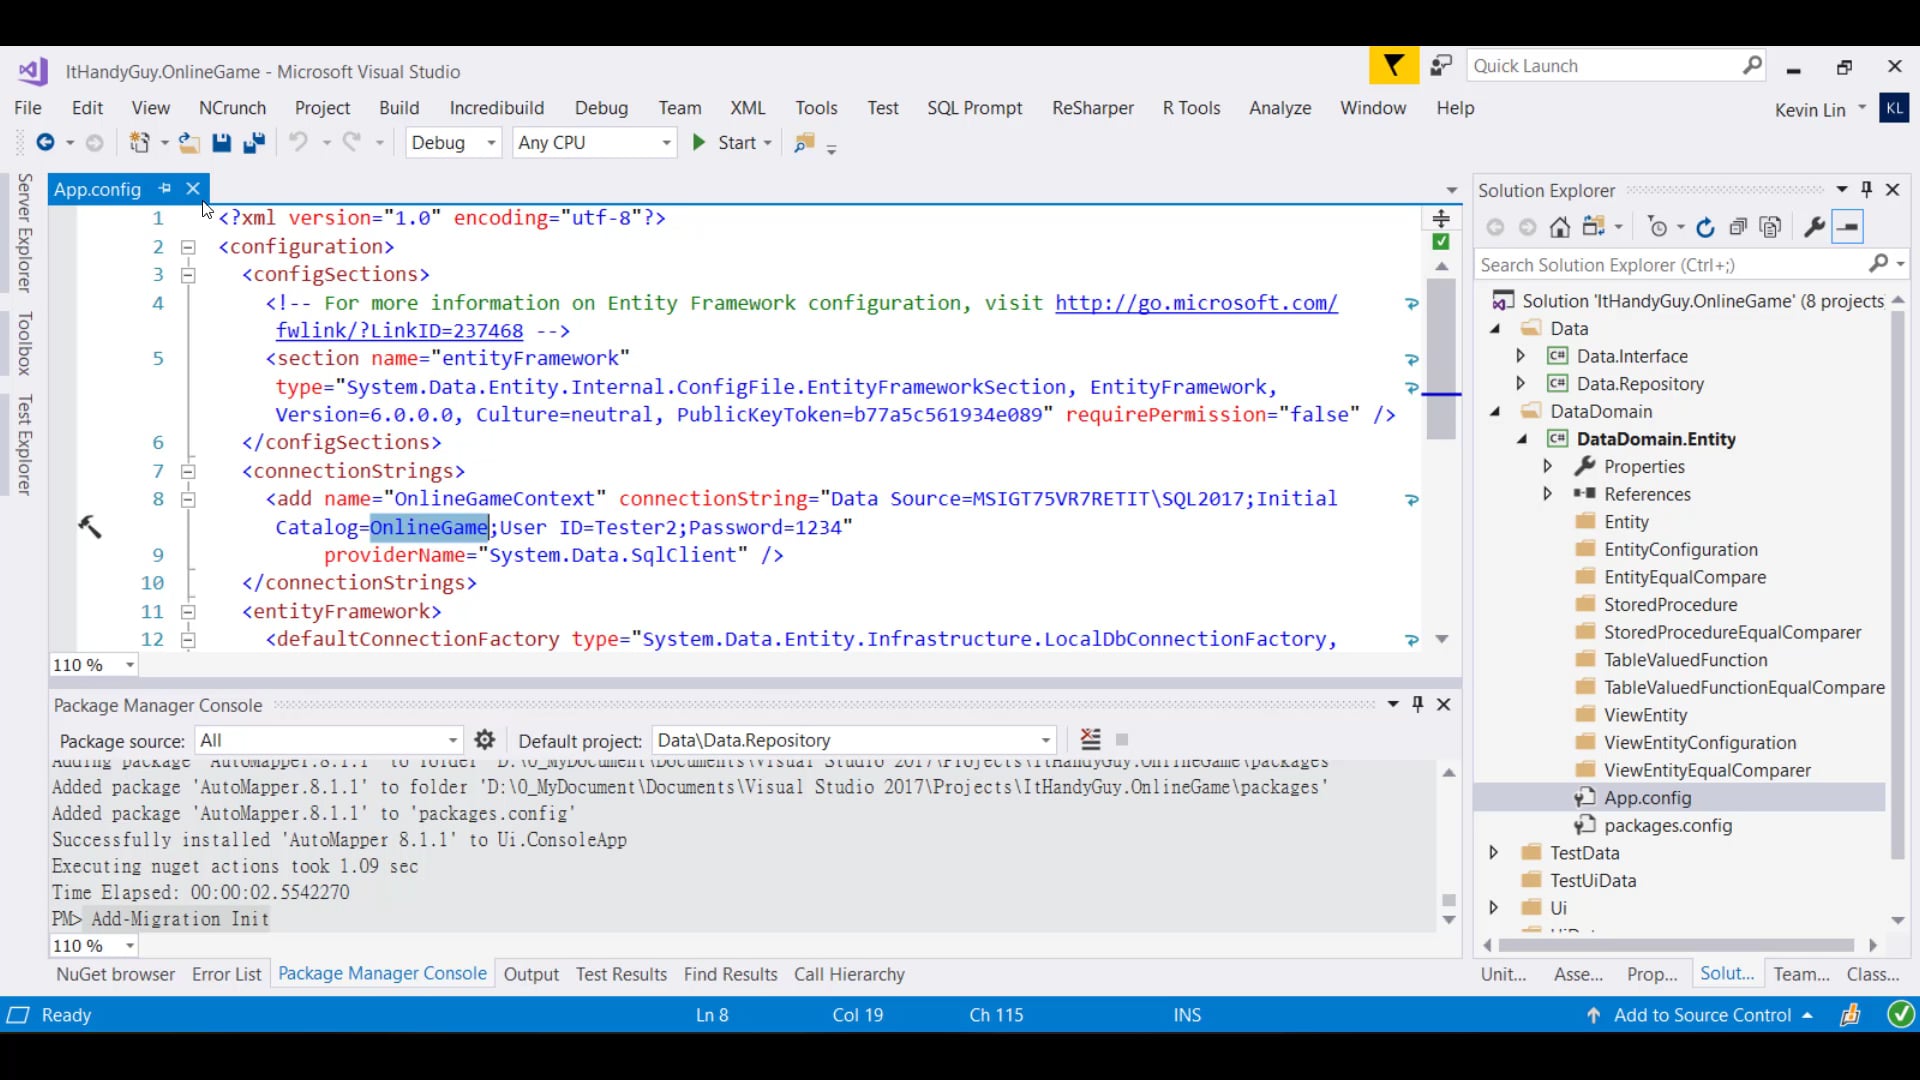This screenshot has width=1920, height=1080.
Task: Expand the TestData folder node
Action: click(1494, 853)
